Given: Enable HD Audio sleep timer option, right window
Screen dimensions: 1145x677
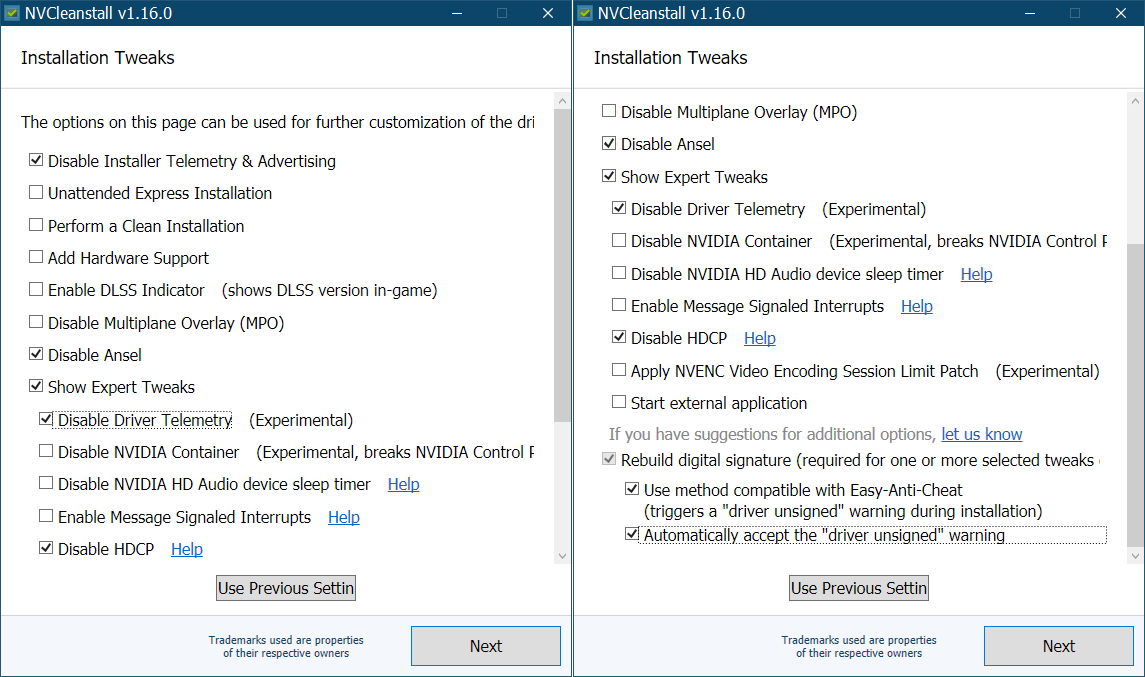Looking at the screenshot, I should pos(619,273).
